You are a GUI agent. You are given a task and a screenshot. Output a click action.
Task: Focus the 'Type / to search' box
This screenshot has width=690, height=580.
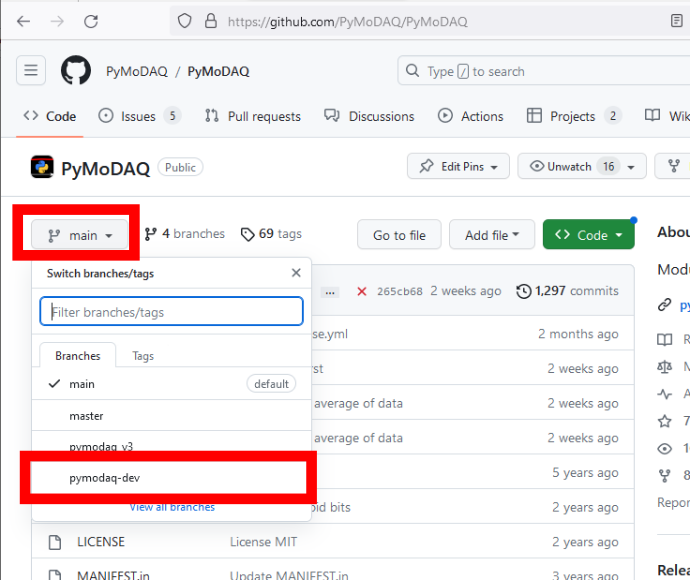pos(543,70)
